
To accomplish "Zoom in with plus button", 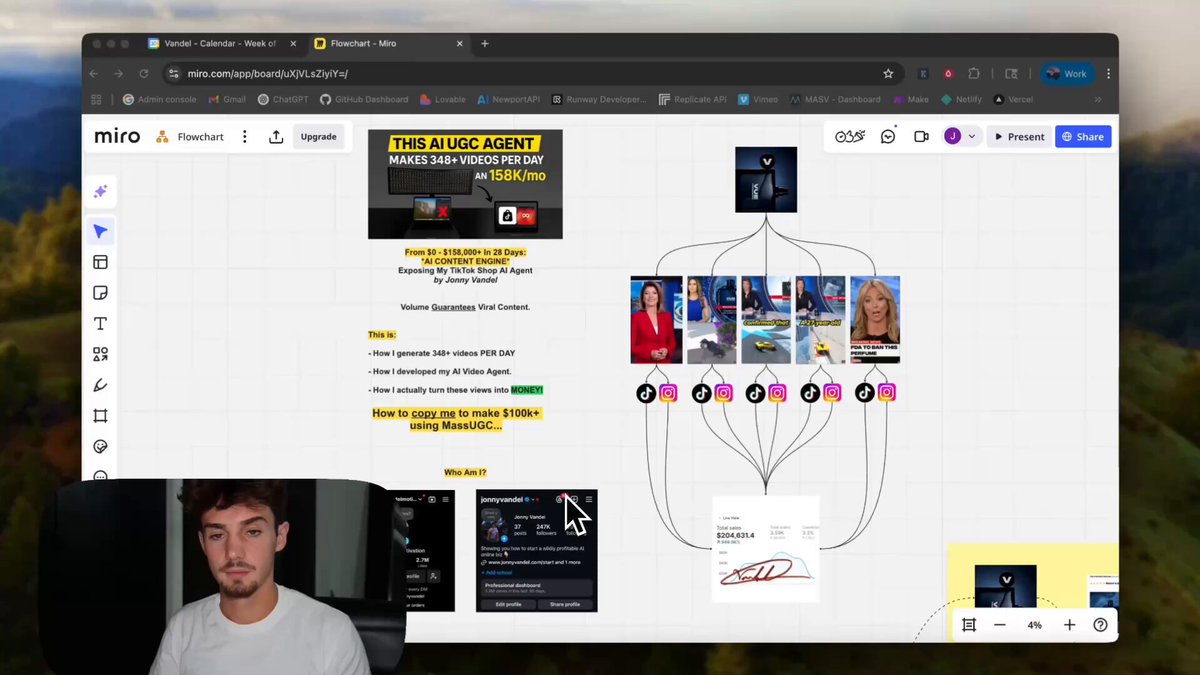I will tap(1069, 625).
